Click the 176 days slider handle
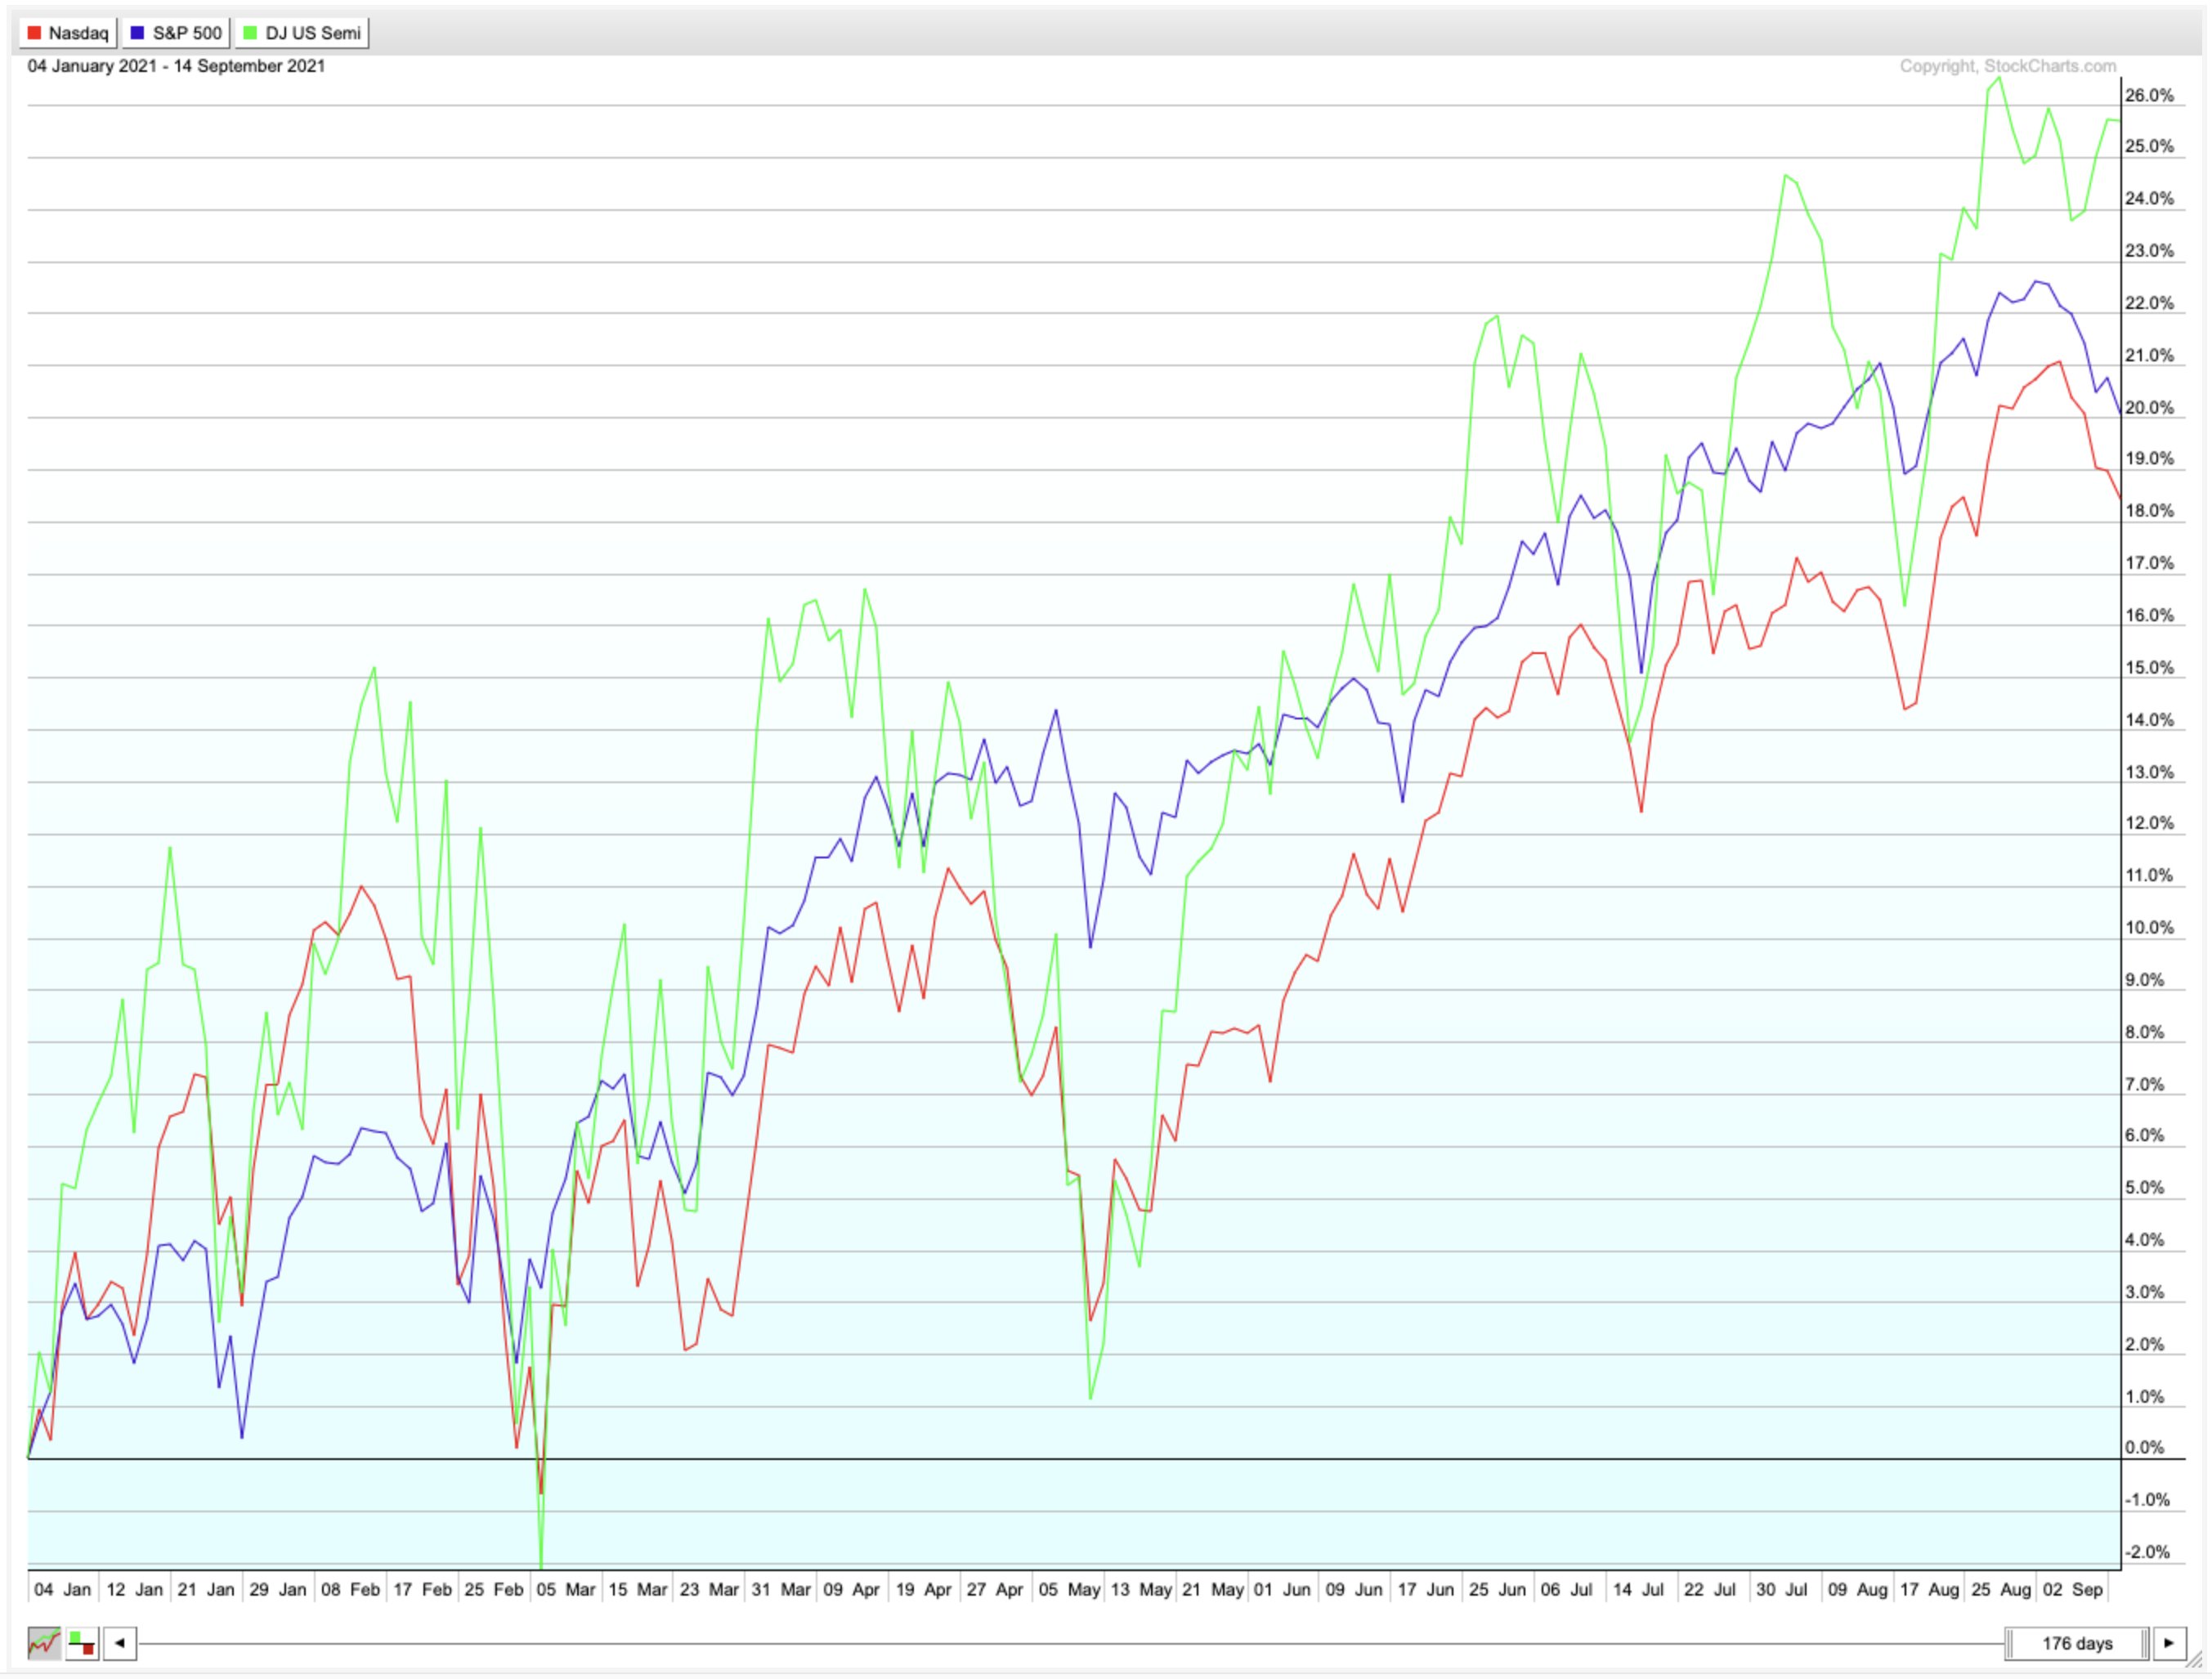Screen dimensions: 2212x1679 click(2077, 1643)
